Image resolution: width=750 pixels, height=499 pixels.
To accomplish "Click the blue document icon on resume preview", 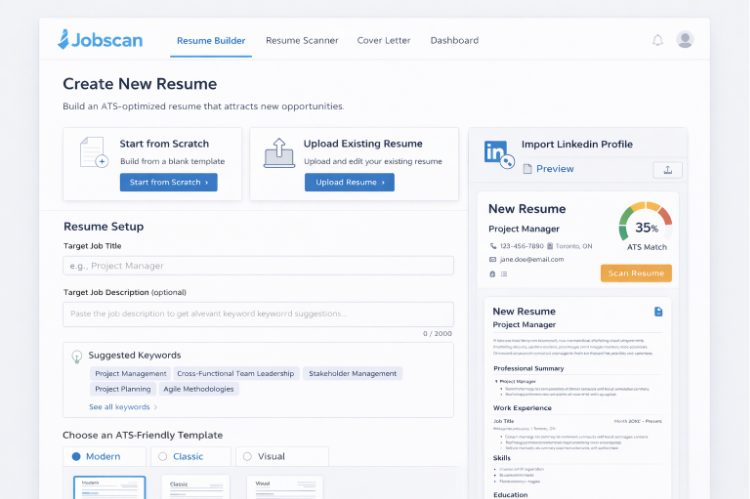I will 658,312.
